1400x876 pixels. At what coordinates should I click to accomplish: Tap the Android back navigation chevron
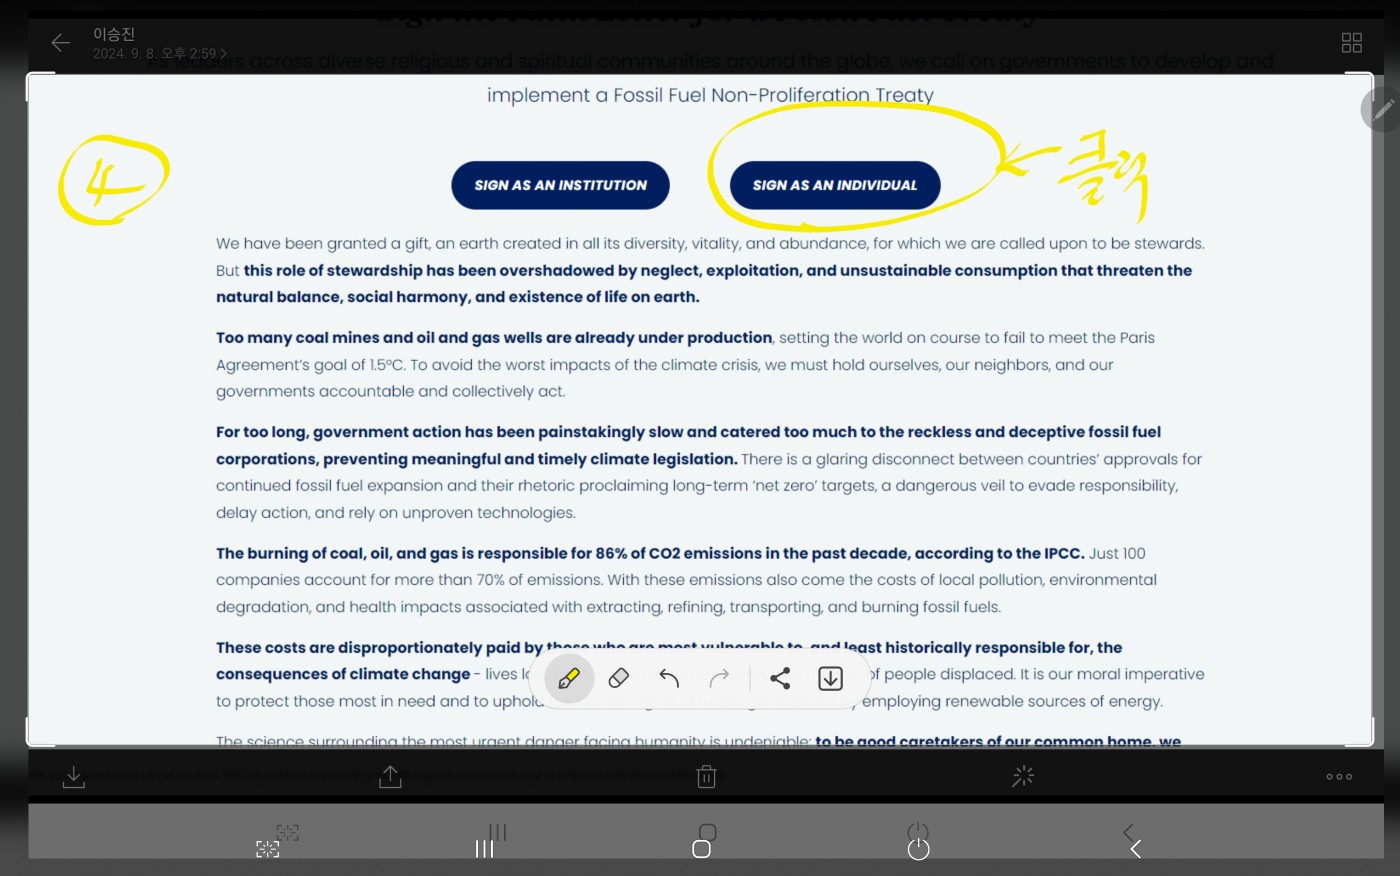(x=1135, y=849)
